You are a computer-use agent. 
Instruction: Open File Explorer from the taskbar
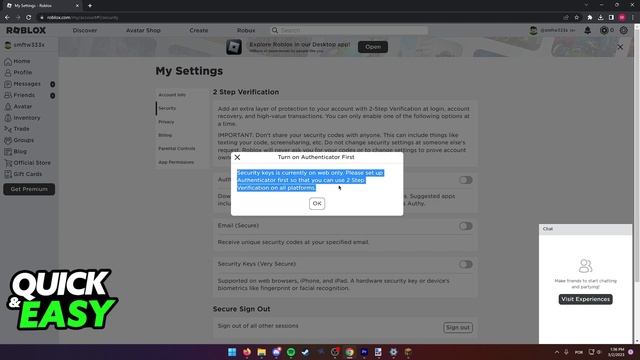click(x=262, y=352)
